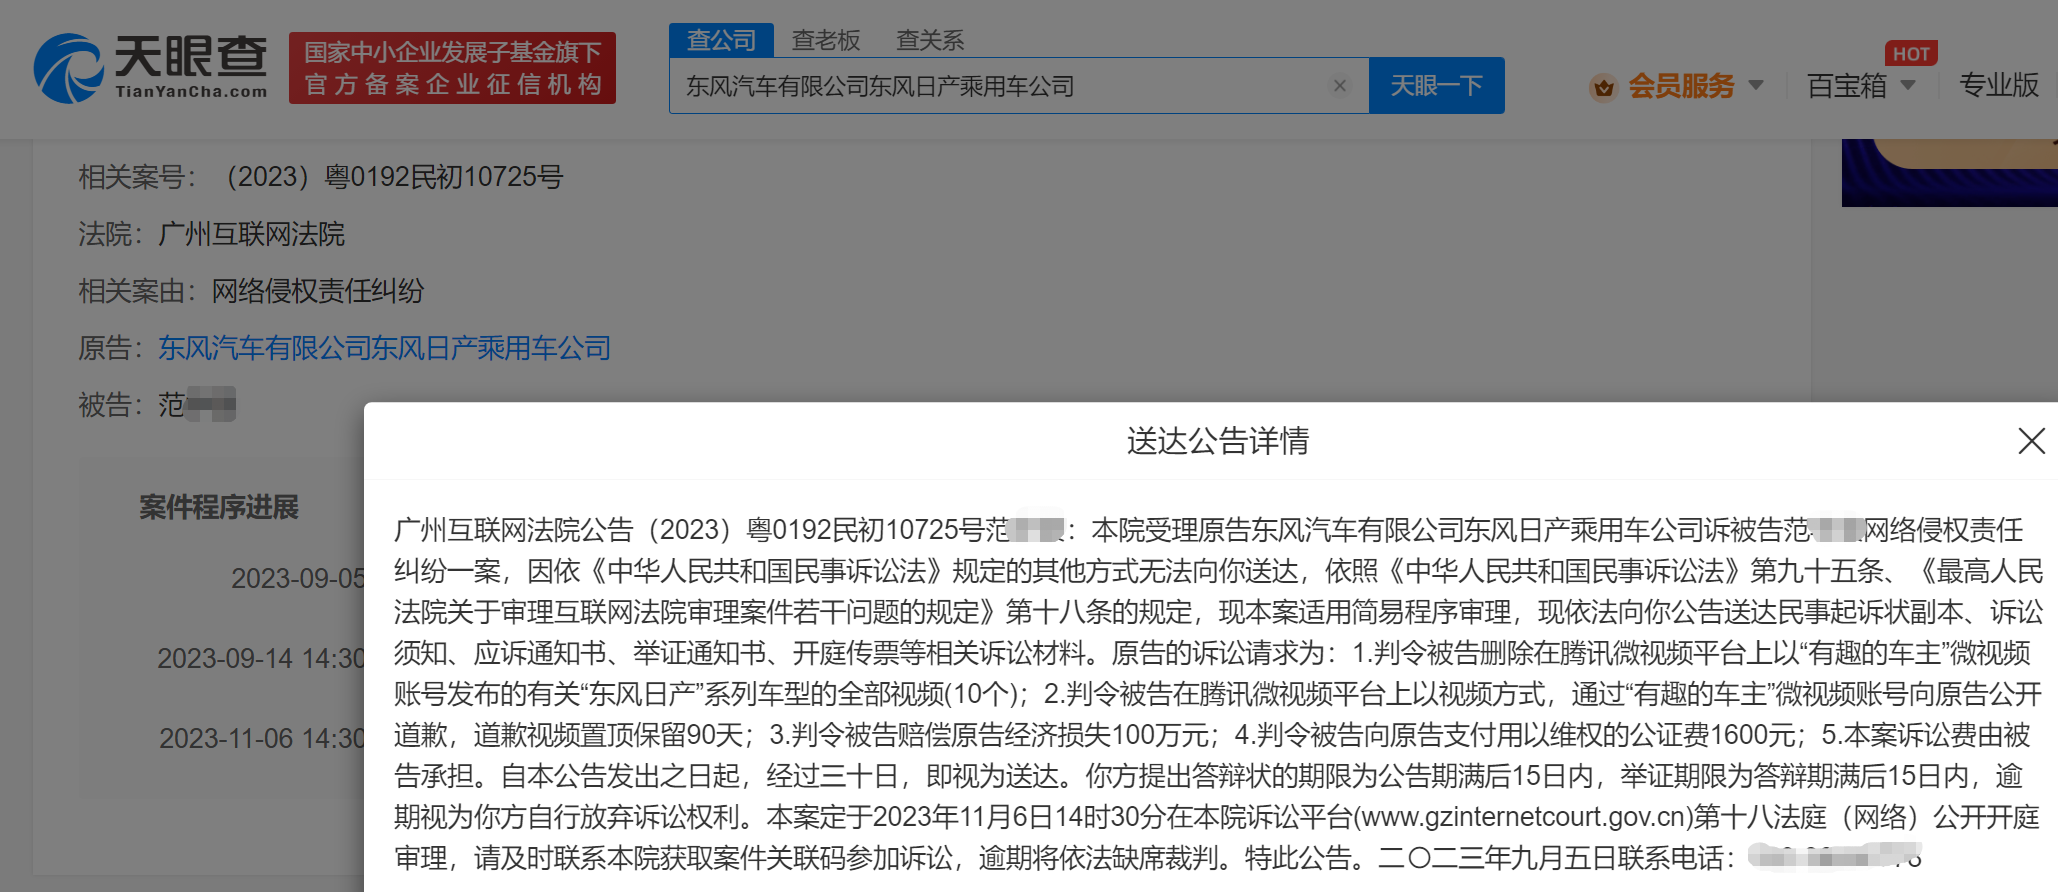Click the court name 广州互联网法院
Image resolution: width=2058 pixels, height=892 pixels.
[x=252, y=234]
